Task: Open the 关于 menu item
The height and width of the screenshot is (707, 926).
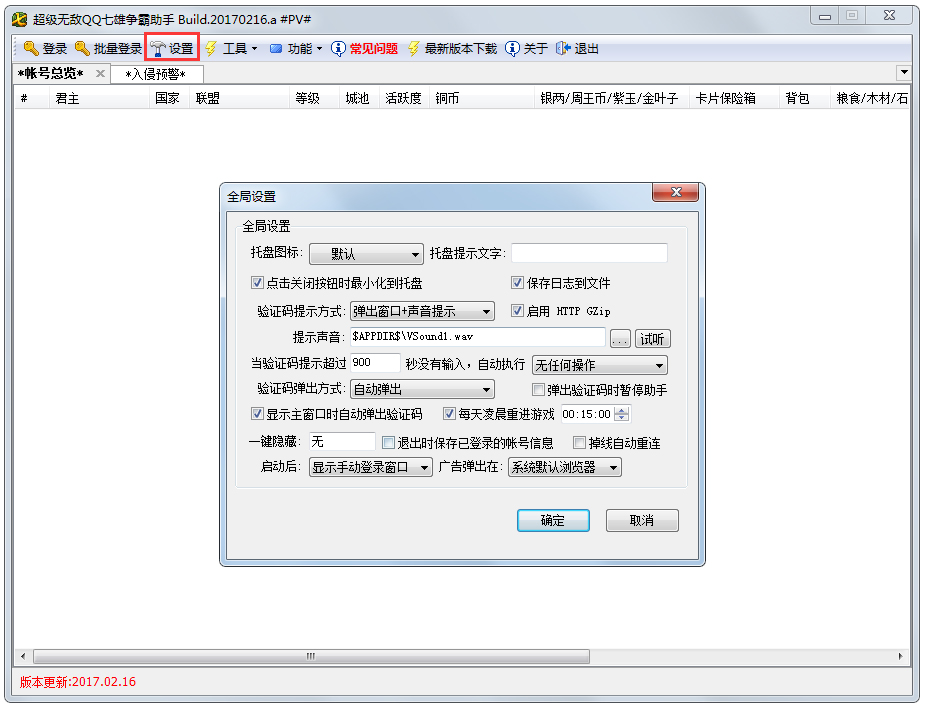Action: [x=512, y=48]
